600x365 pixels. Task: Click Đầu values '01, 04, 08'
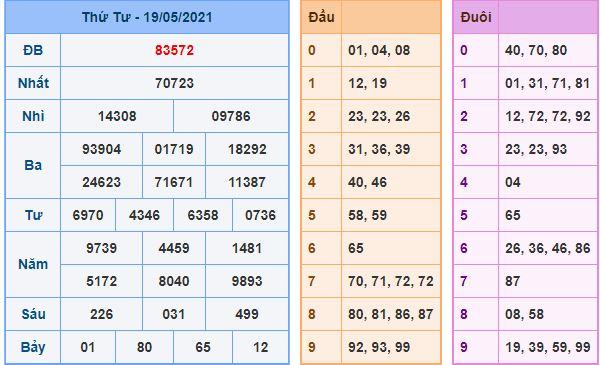(x=379, y=50)
